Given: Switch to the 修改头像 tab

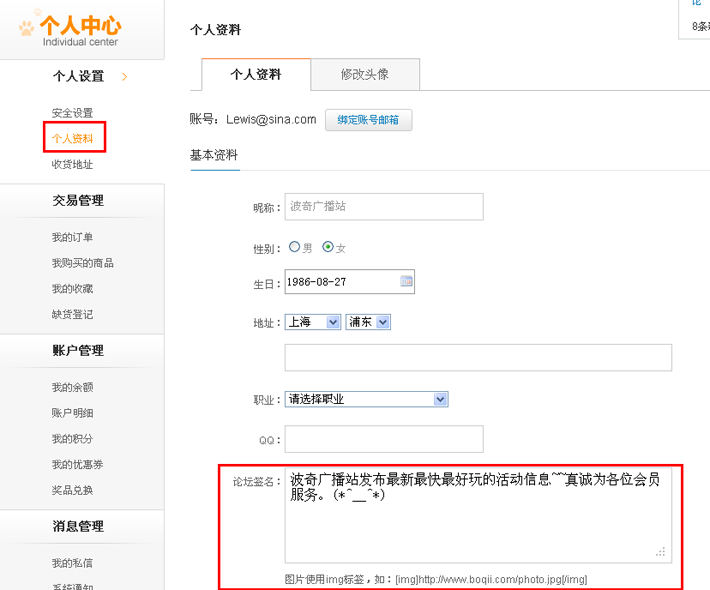Looking at the screenshot, I should point(365,75).
